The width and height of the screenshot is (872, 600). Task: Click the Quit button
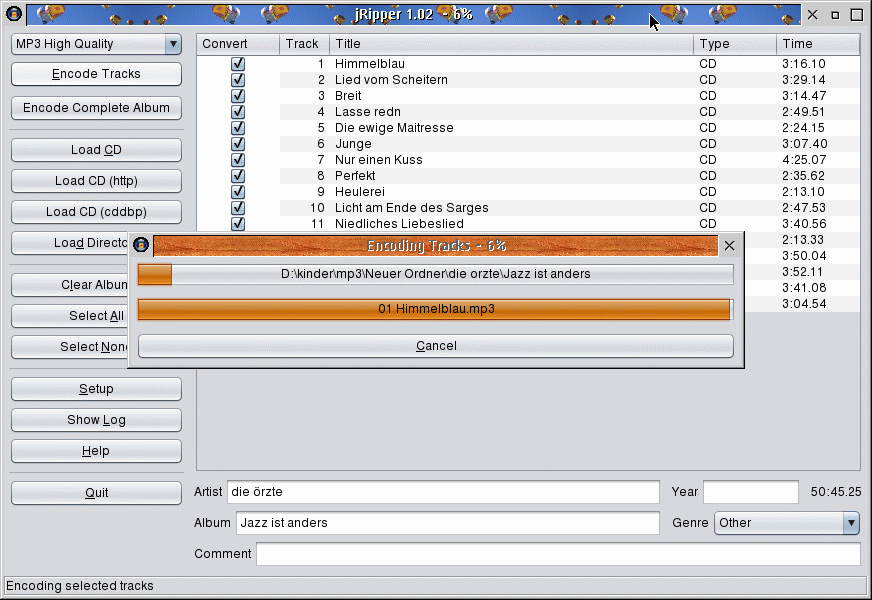click(96, 493)
